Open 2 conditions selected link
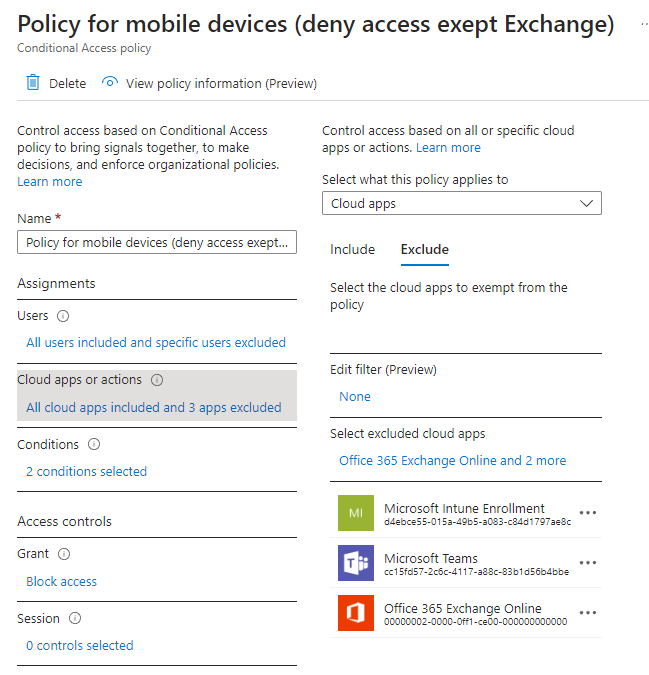This screenshot has width=649, height=675. click(87, 471)
